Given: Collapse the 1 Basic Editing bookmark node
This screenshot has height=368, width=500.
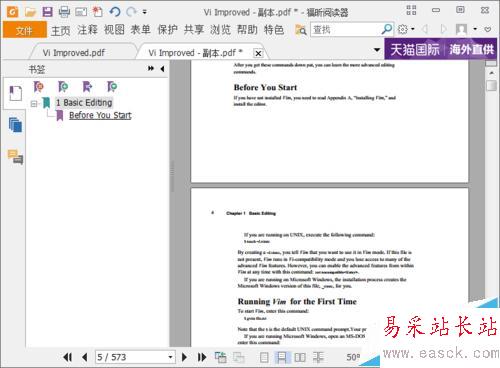Looking at the screenshot, I should pyautogui.click(x=34, y=104).
